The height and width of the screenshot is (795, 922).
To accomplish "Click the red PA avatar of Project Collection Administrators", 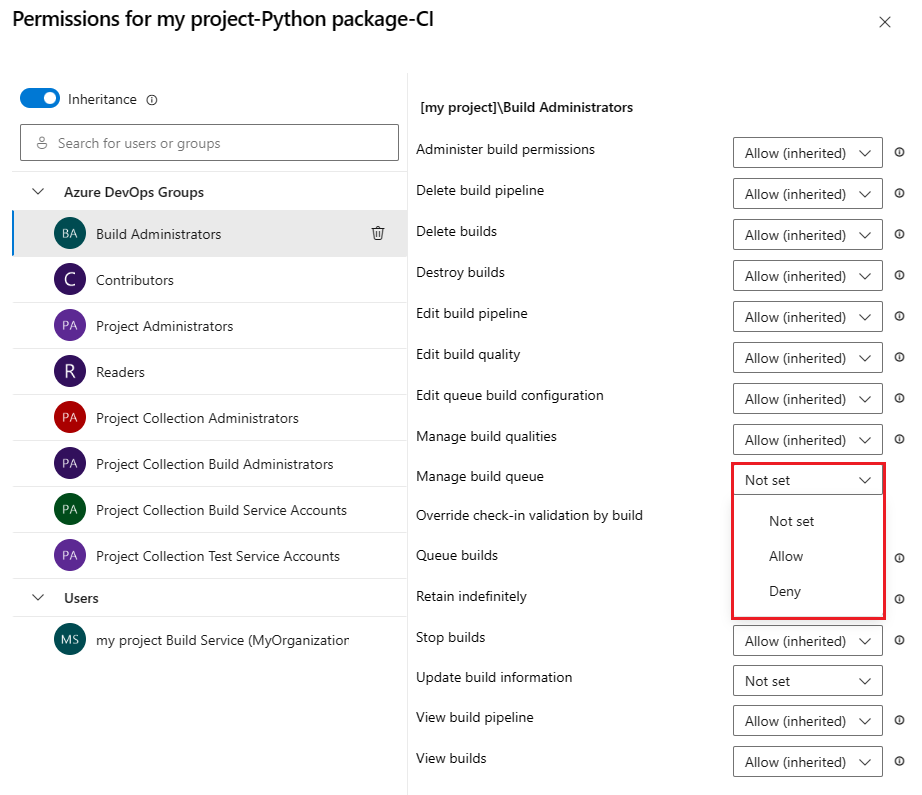I will [x=70, y=417].
